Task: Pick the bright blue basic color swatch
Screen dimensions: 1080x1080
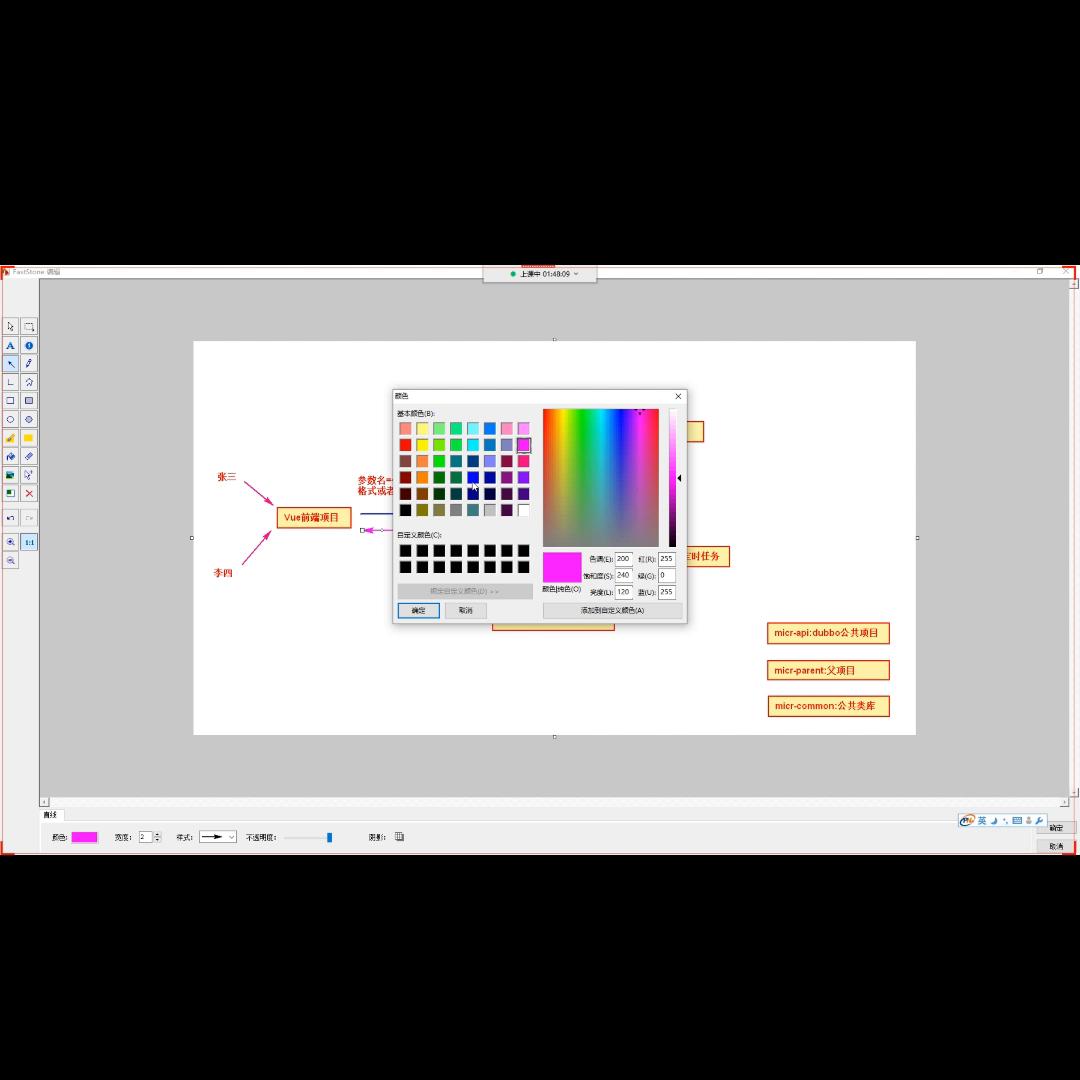Action: pos(473,477)
